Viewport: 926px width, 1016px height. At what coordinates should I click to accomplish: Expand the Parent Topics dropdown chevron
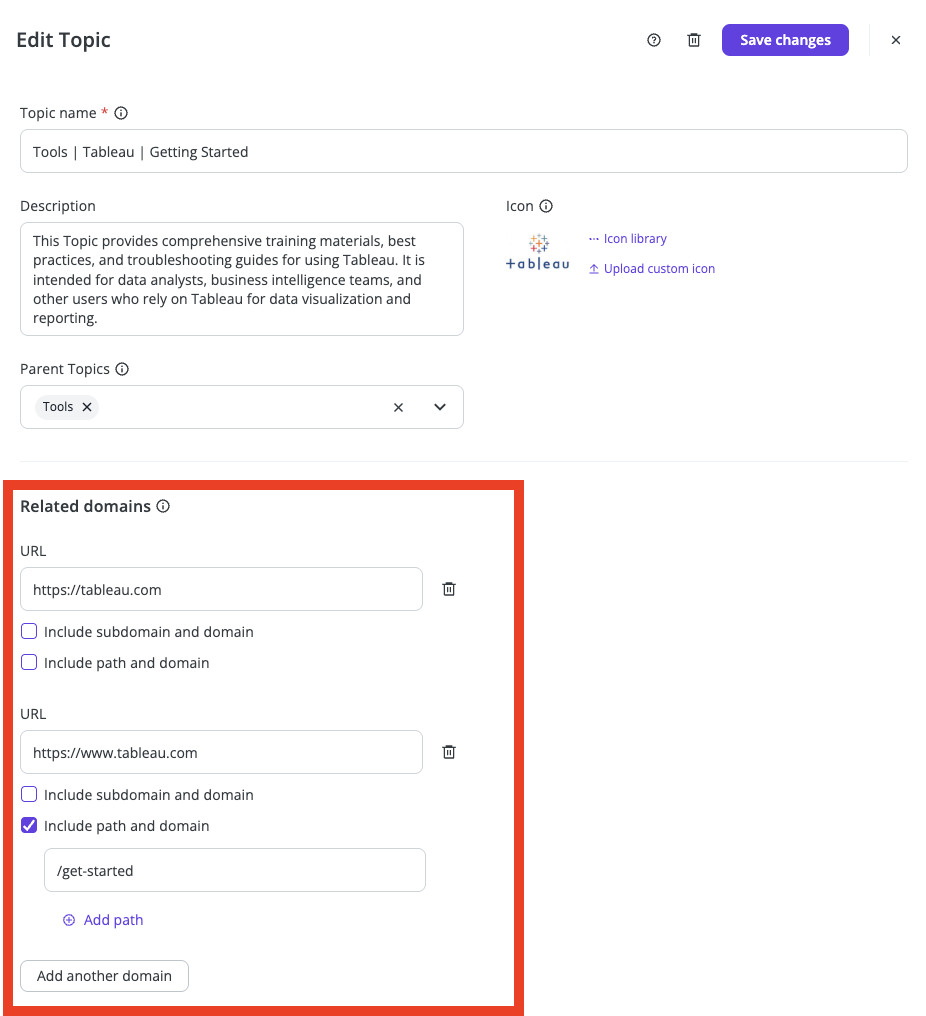coord(440,407)
